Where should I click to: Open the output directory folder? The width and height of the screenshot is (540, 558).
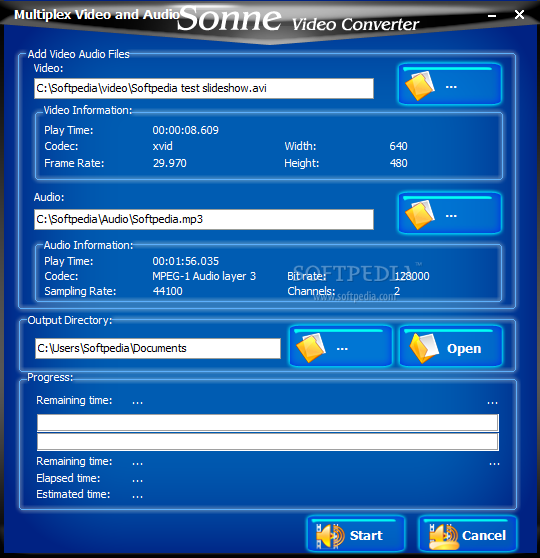pyautogui.click(x=451, y=346)
